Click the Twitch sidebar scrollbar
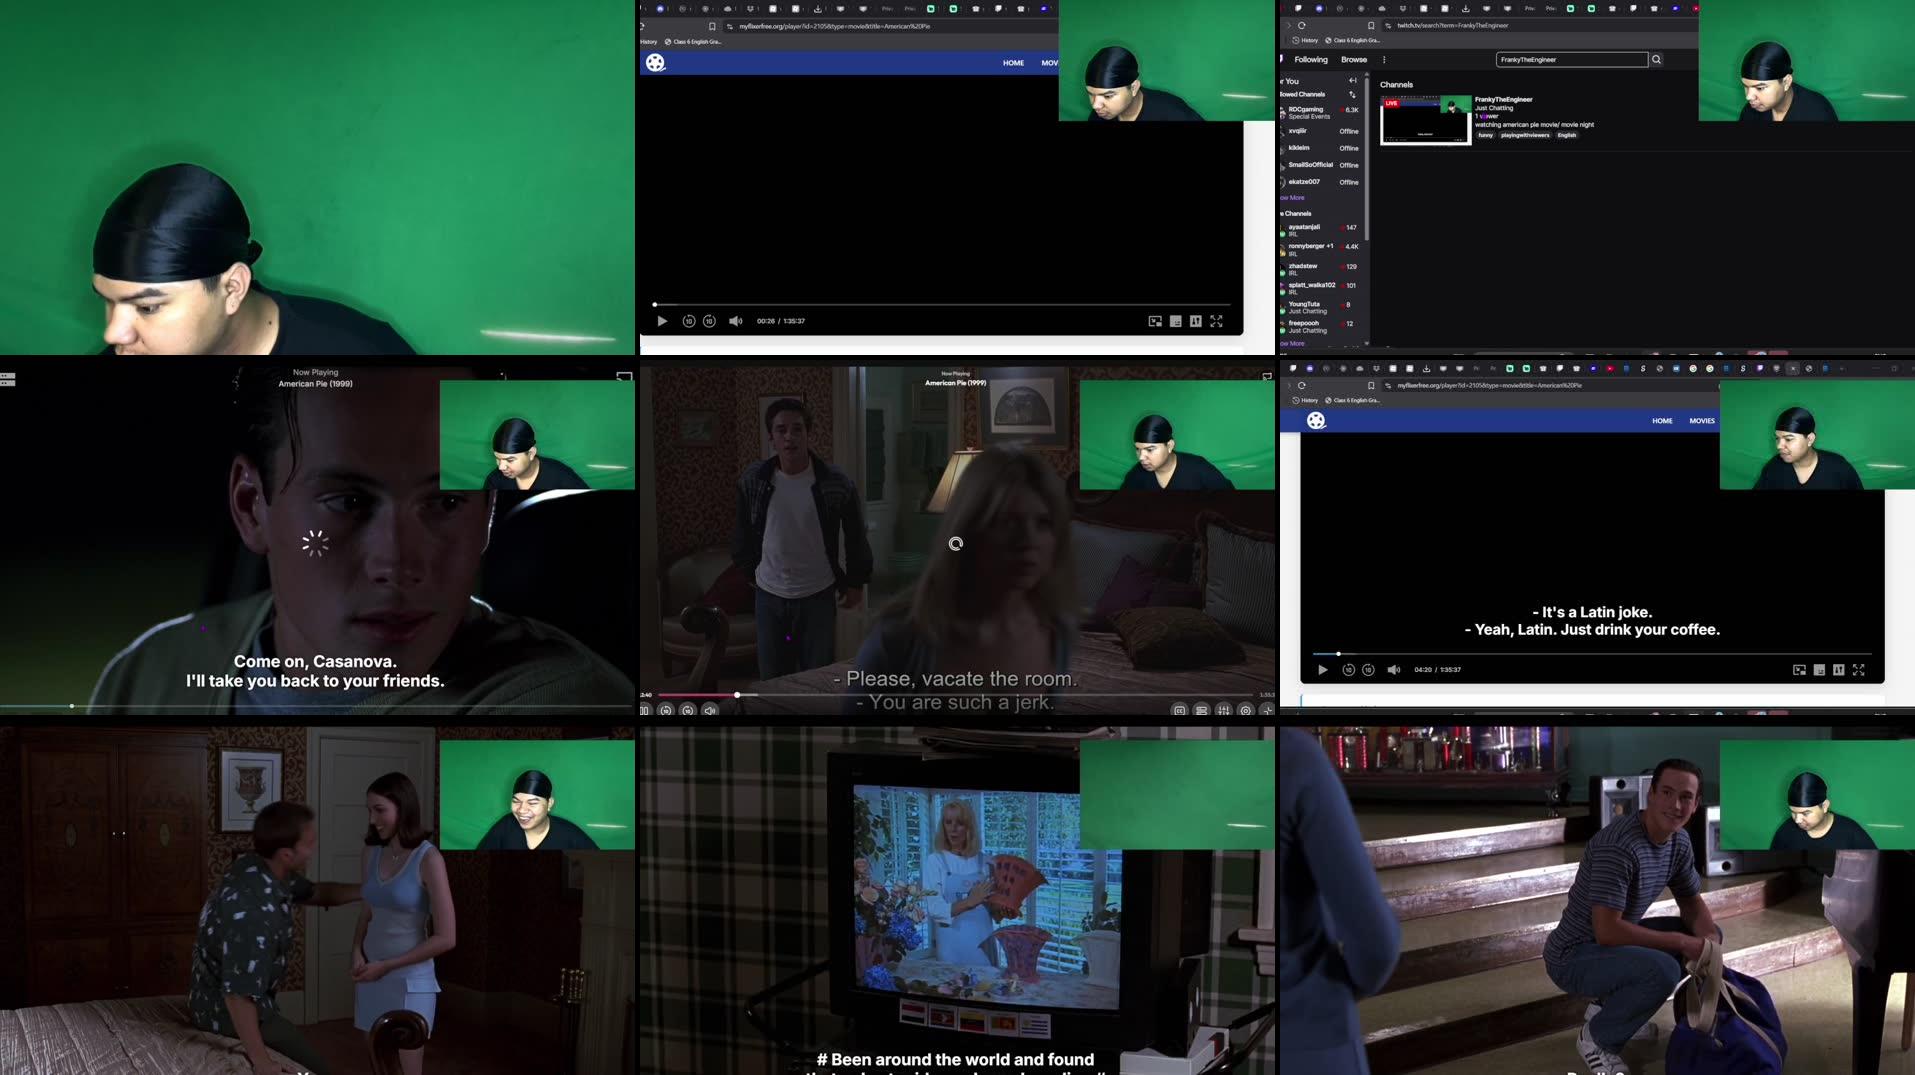1915x1075 pixels. click(1367, 158)
